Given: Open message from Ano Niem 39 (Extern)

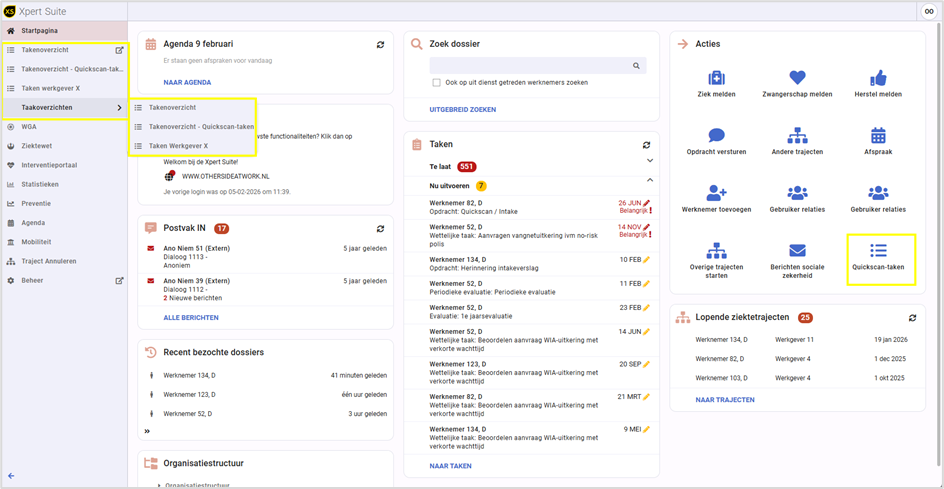Looking at the screenshot, I should coord(266,290).
